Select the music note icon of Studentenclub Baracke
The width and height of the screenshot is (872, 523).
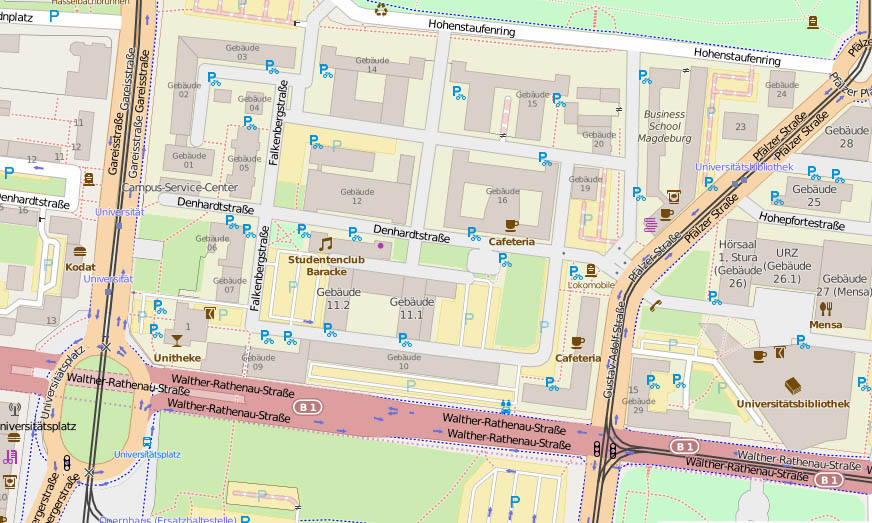pos(326,244)
